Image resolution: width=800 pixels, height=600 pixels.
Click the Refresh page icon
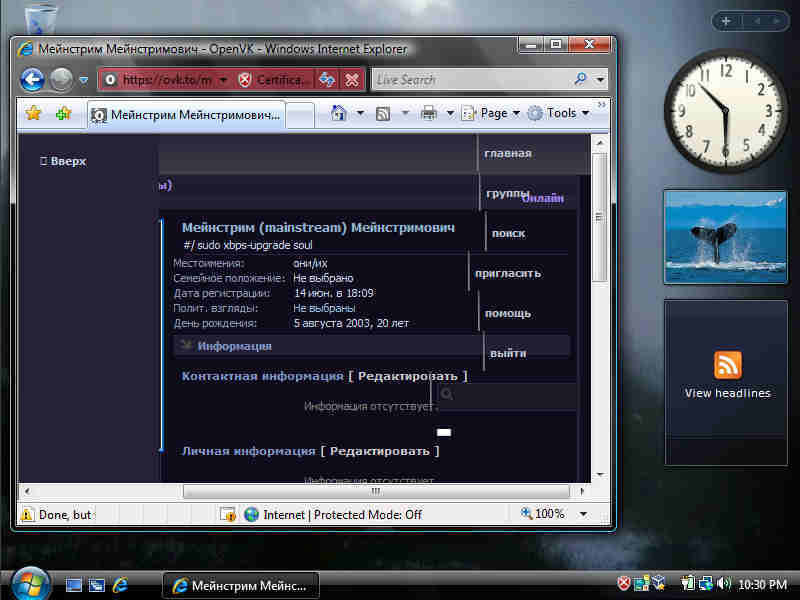tap(327, 79)
